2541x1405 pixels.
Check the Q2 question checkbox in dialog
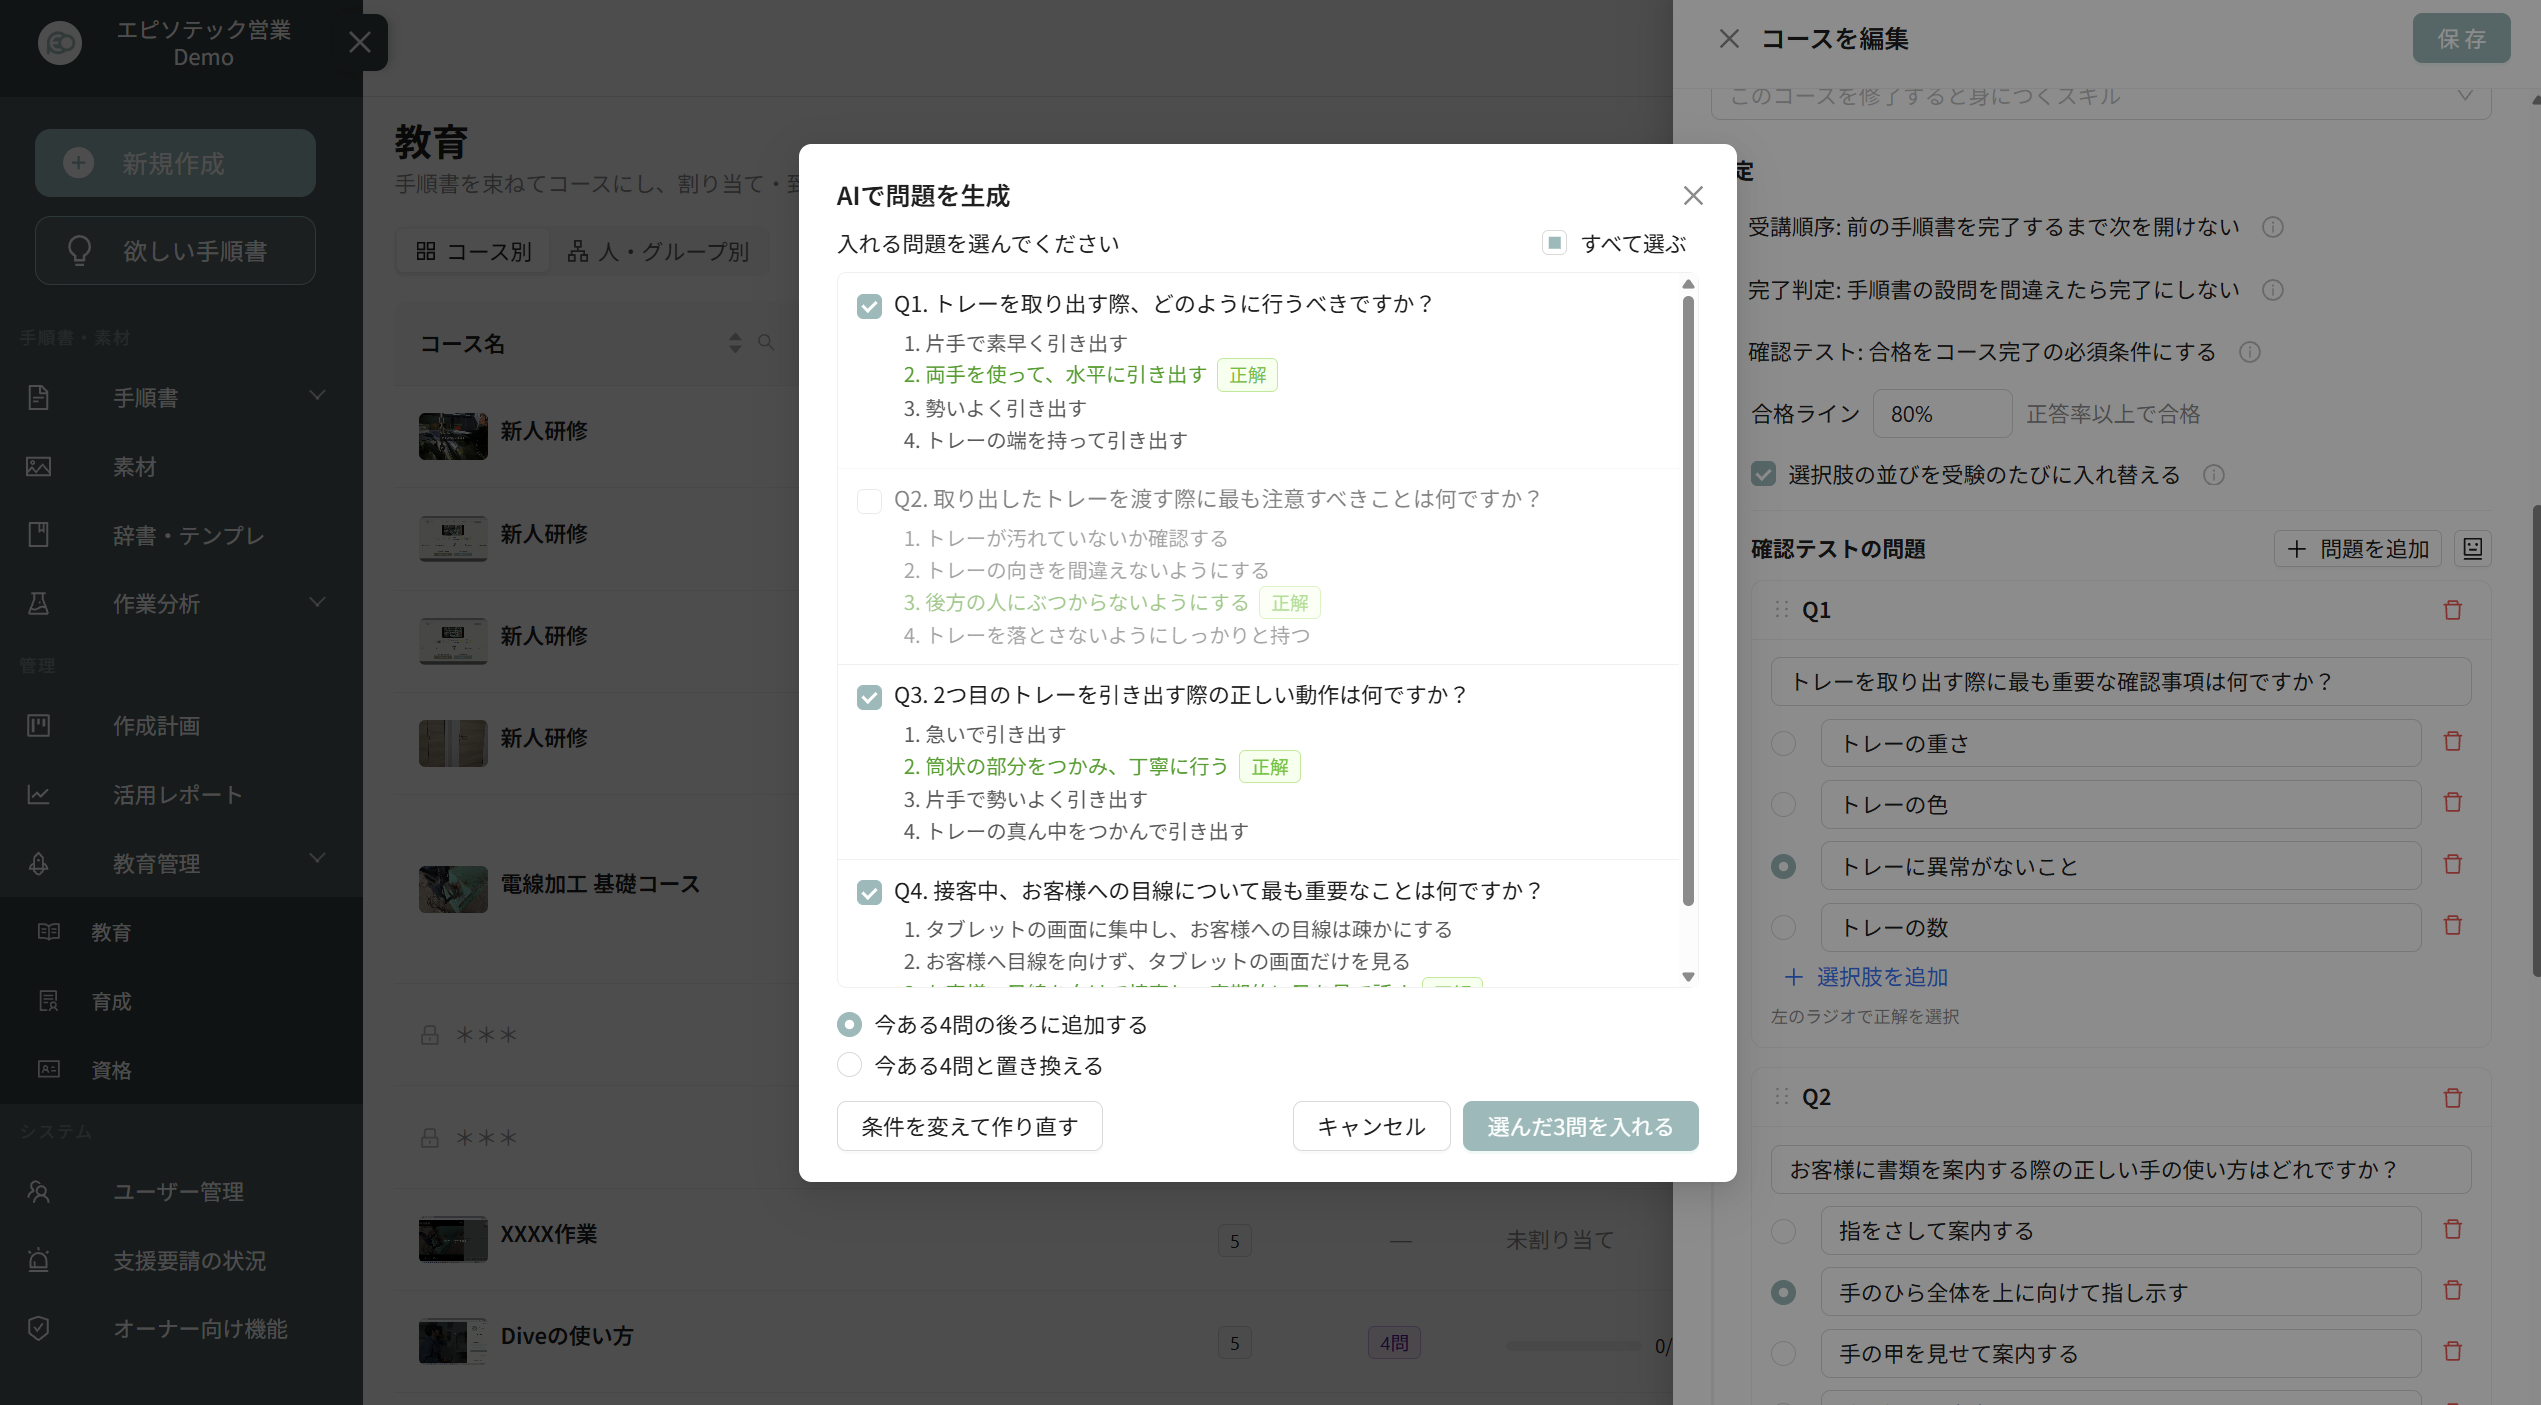[869, 500]
